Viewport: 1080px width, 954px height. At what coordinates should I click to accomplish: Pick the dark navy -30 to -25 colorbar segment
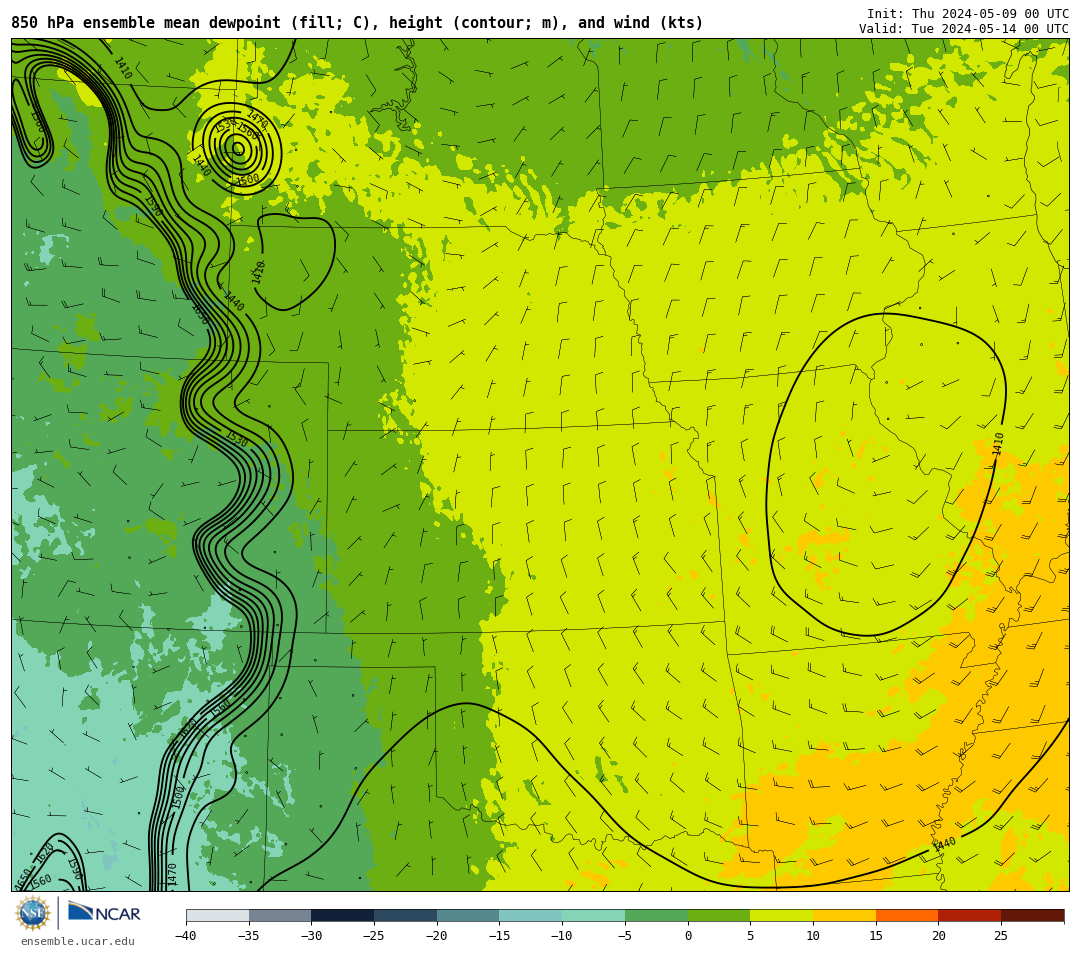343,915
